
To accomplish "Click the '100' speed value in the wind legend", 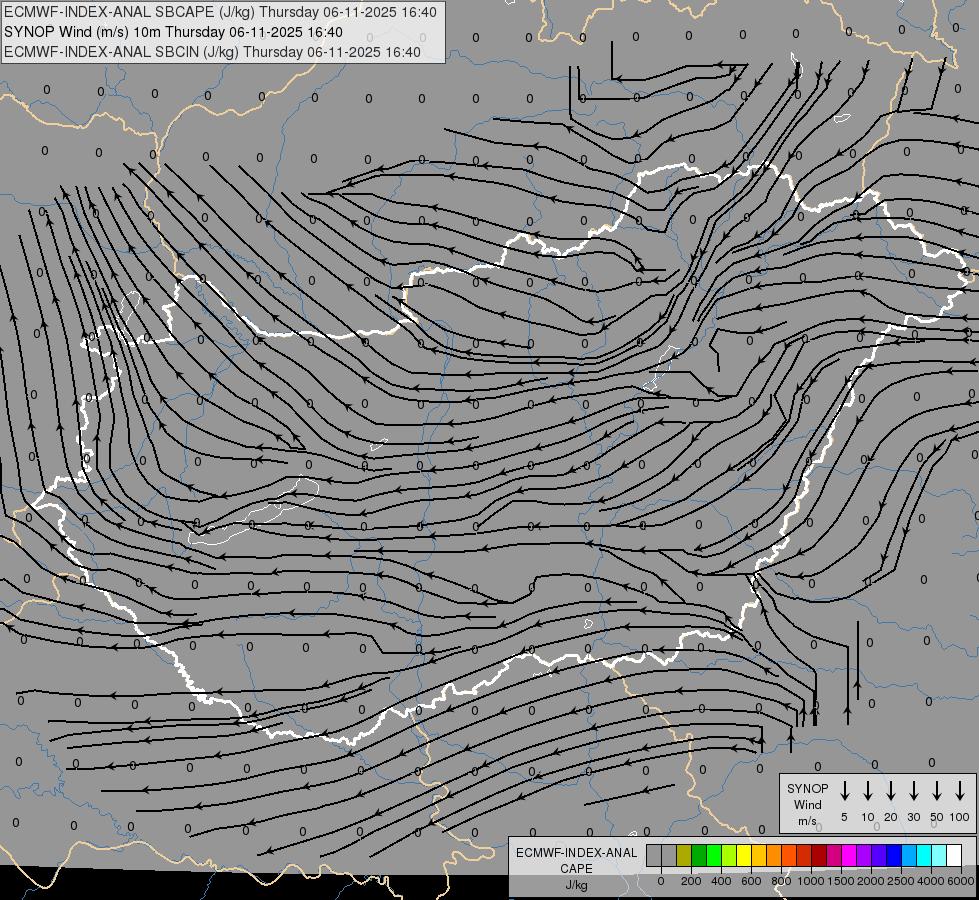I will pyautogui.click(x=960, y=817).
